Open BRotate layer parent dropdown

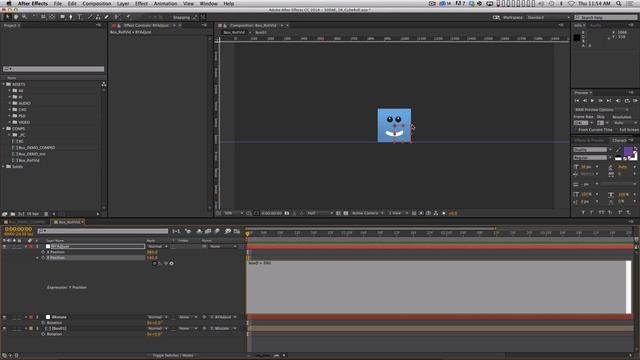224,317
